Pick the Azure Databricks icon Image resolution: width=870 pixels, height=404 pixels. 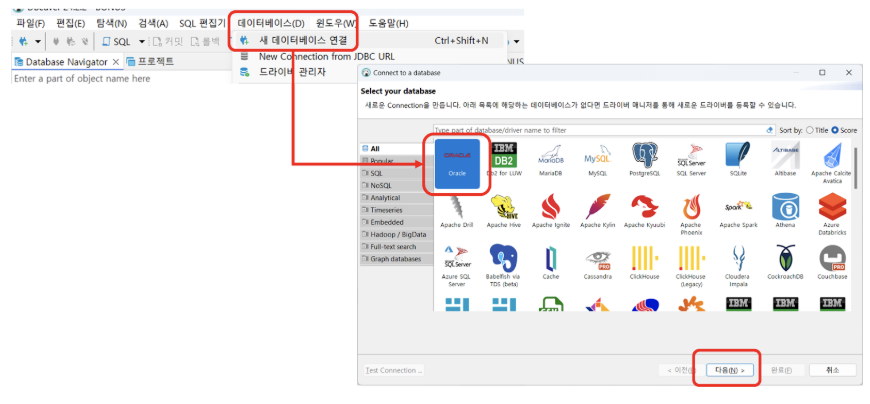click(832, 211)
